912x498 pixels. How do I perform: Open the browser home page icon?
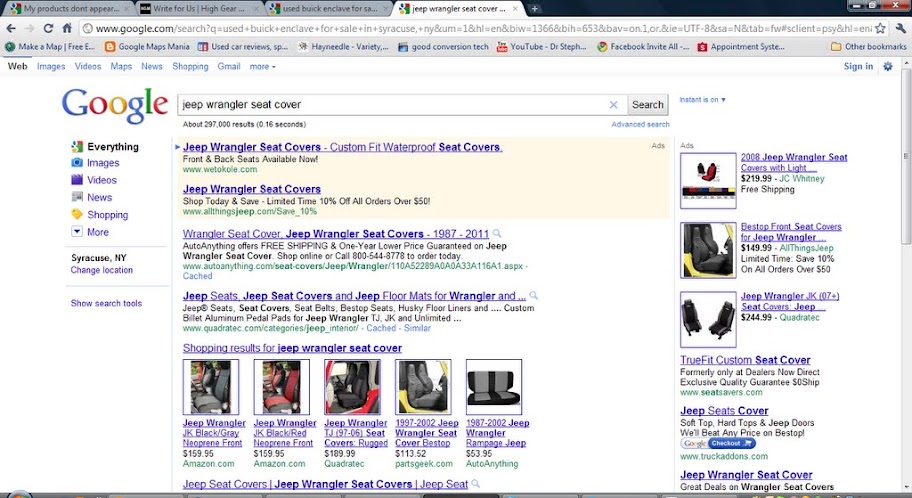(x=67, y=29)
